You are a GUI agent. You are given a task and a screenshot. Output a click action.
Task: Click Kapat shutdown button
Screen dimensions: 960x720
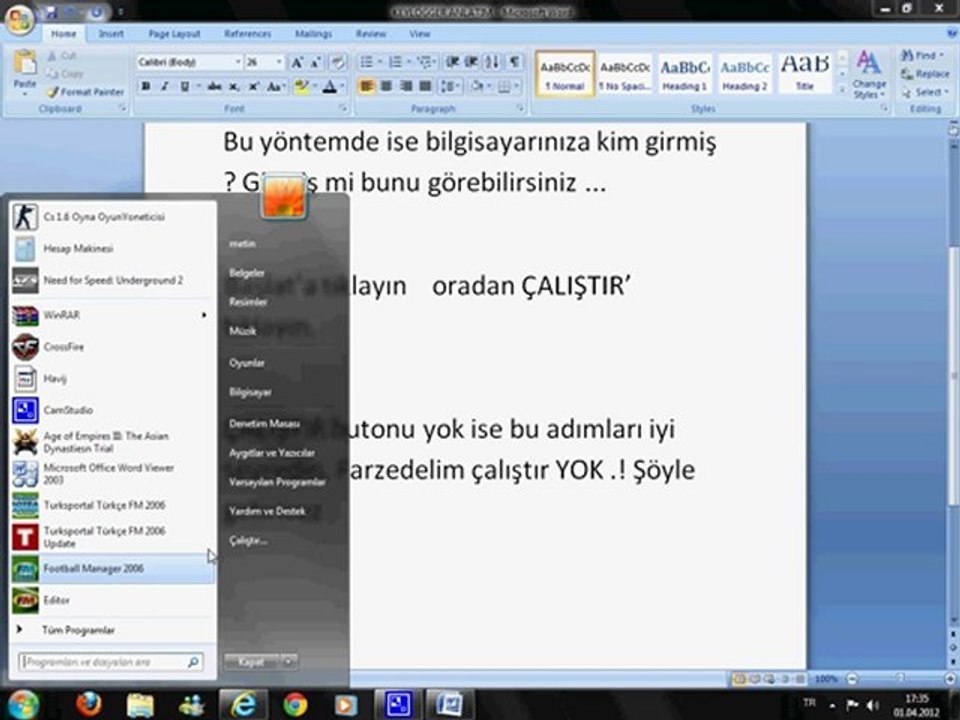(x=252, y=662)
